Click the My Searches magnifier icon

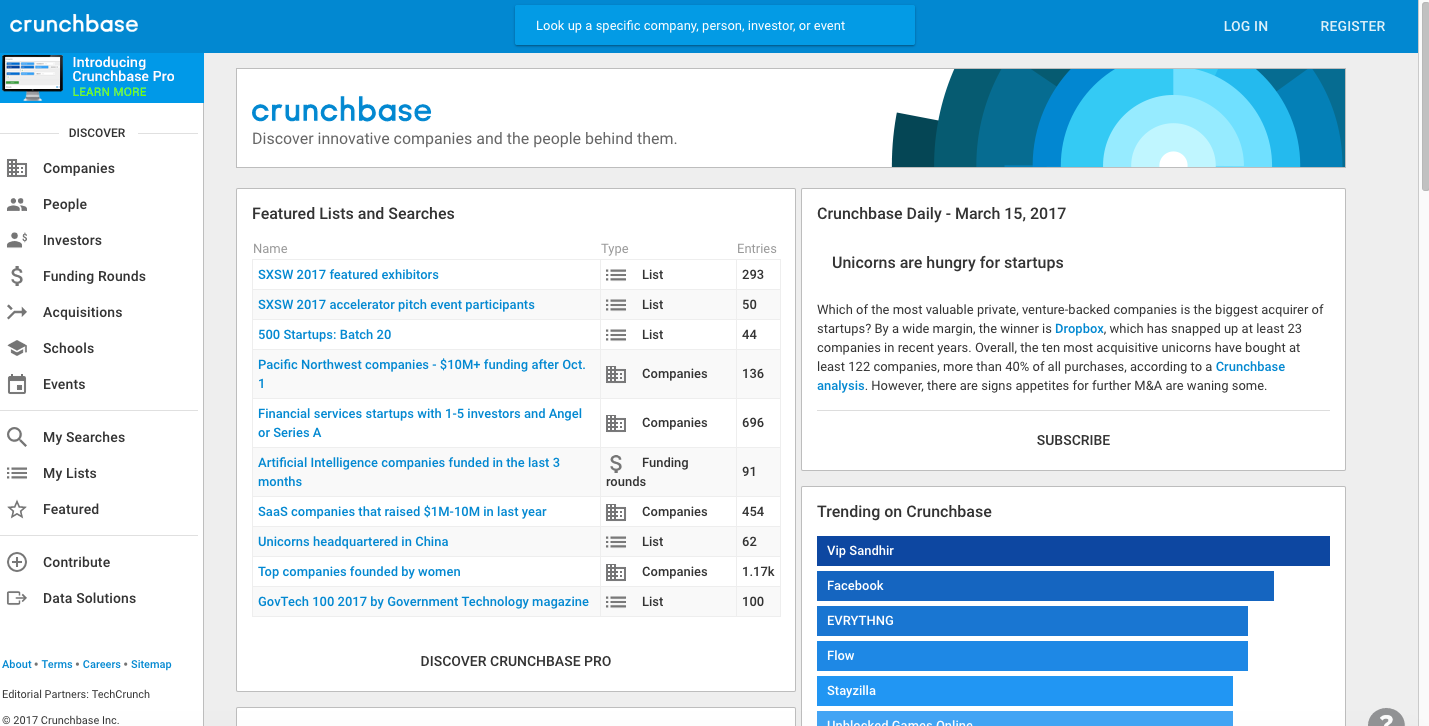17,437
